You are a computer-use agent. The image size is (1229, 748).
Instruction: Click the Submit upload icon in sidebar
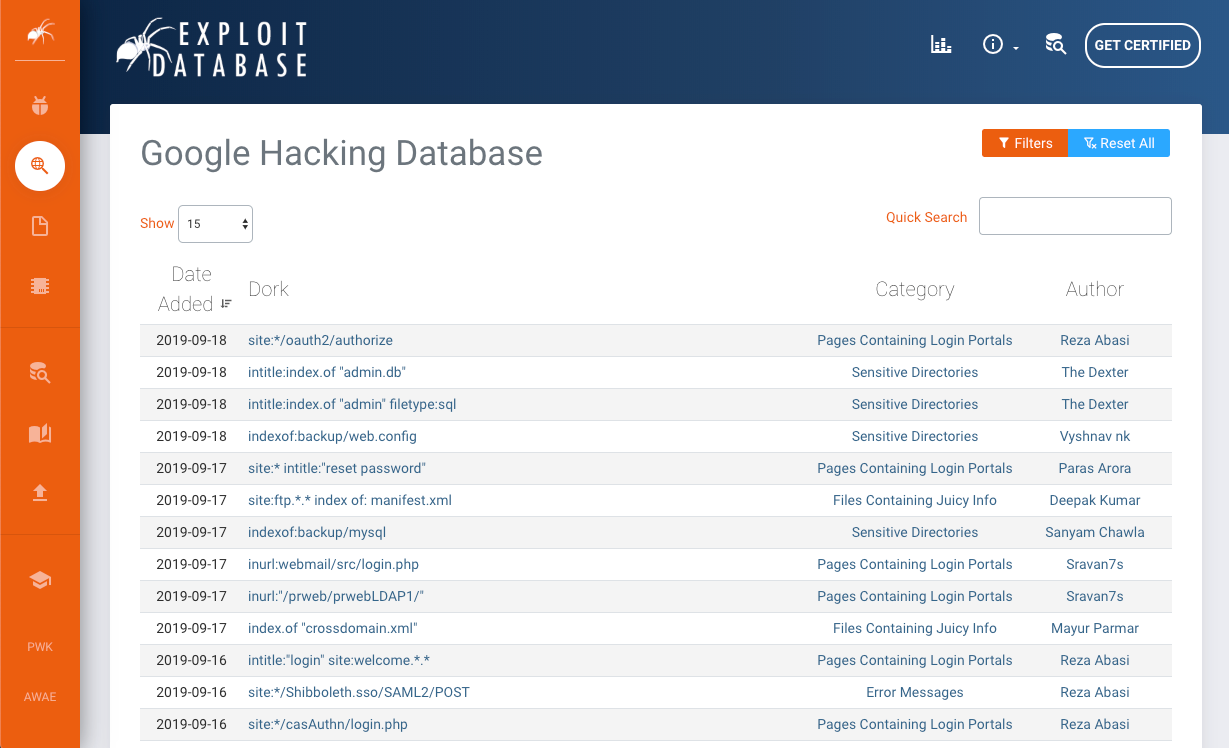(40, 493)
